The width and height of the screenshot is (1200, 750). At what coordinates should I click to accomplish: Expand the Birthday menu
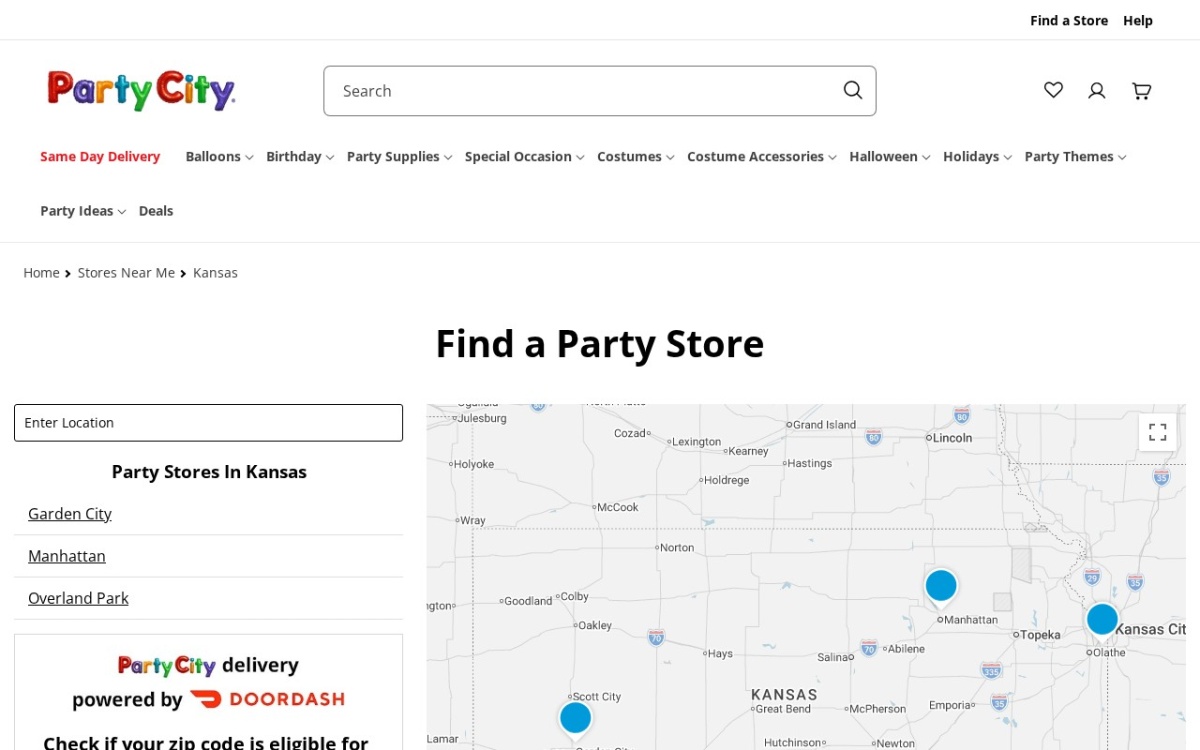coord(300,157)
